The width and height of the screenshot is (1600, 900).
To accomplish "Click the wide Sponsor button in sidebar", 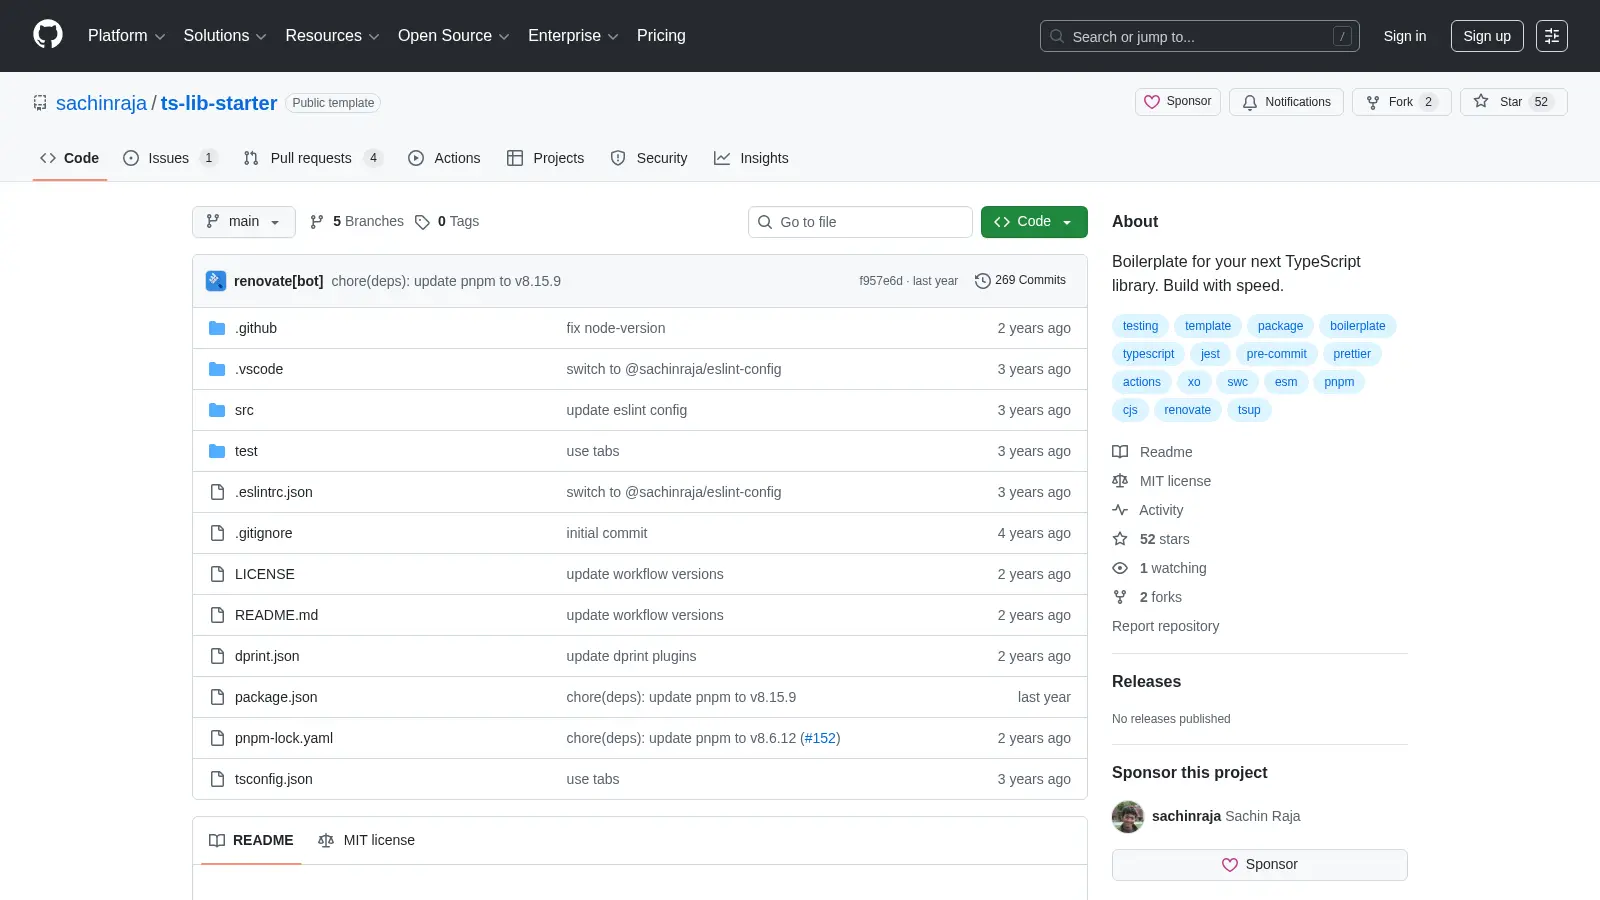I will tap(1260, 865).
